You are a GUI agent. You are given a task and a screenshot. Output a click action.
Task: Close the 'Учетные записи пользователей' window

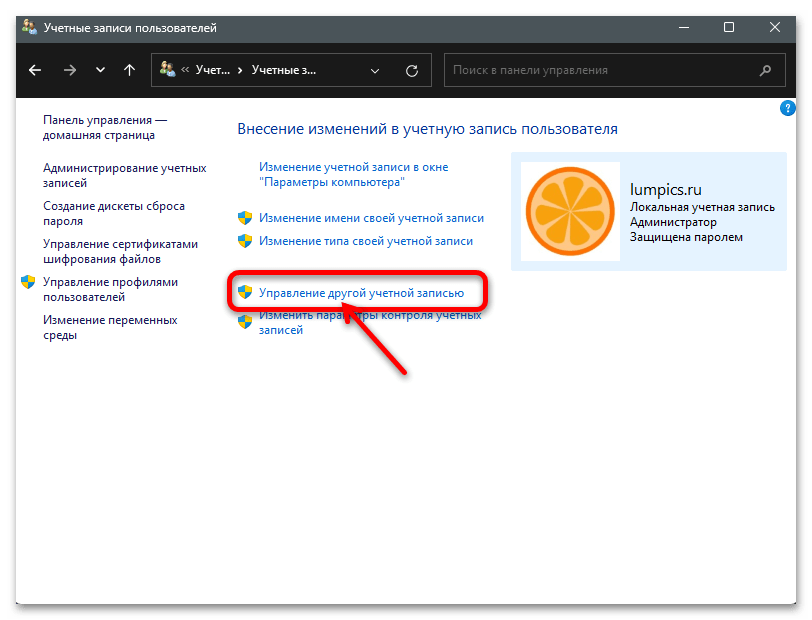click(774, 27)
